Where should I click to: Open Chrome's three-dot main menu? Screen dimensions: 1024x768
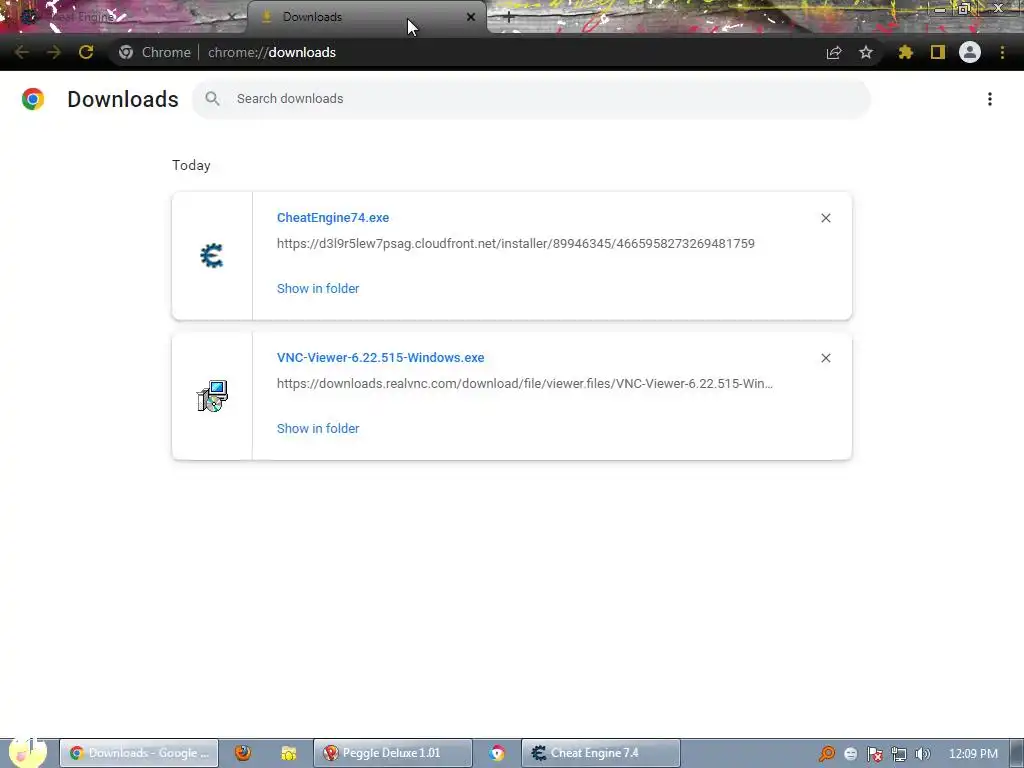pyautogui.click(x=1002, y=52)
